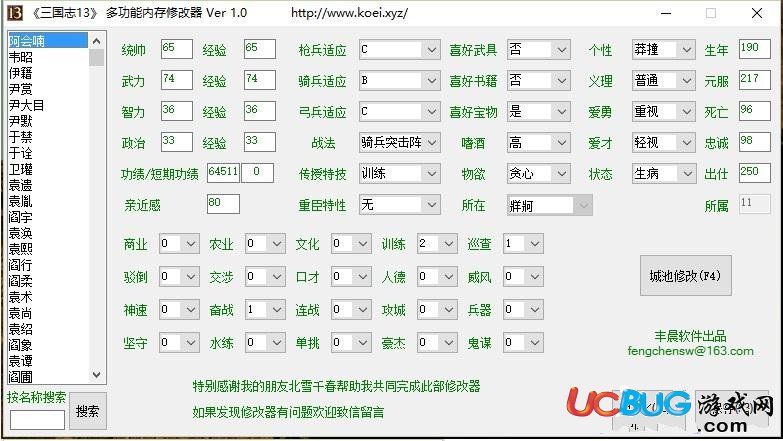Open the 喜好武具 dropdown
Image resolution: width=783 pixels, height=441 pixels.
pos(538,49)
